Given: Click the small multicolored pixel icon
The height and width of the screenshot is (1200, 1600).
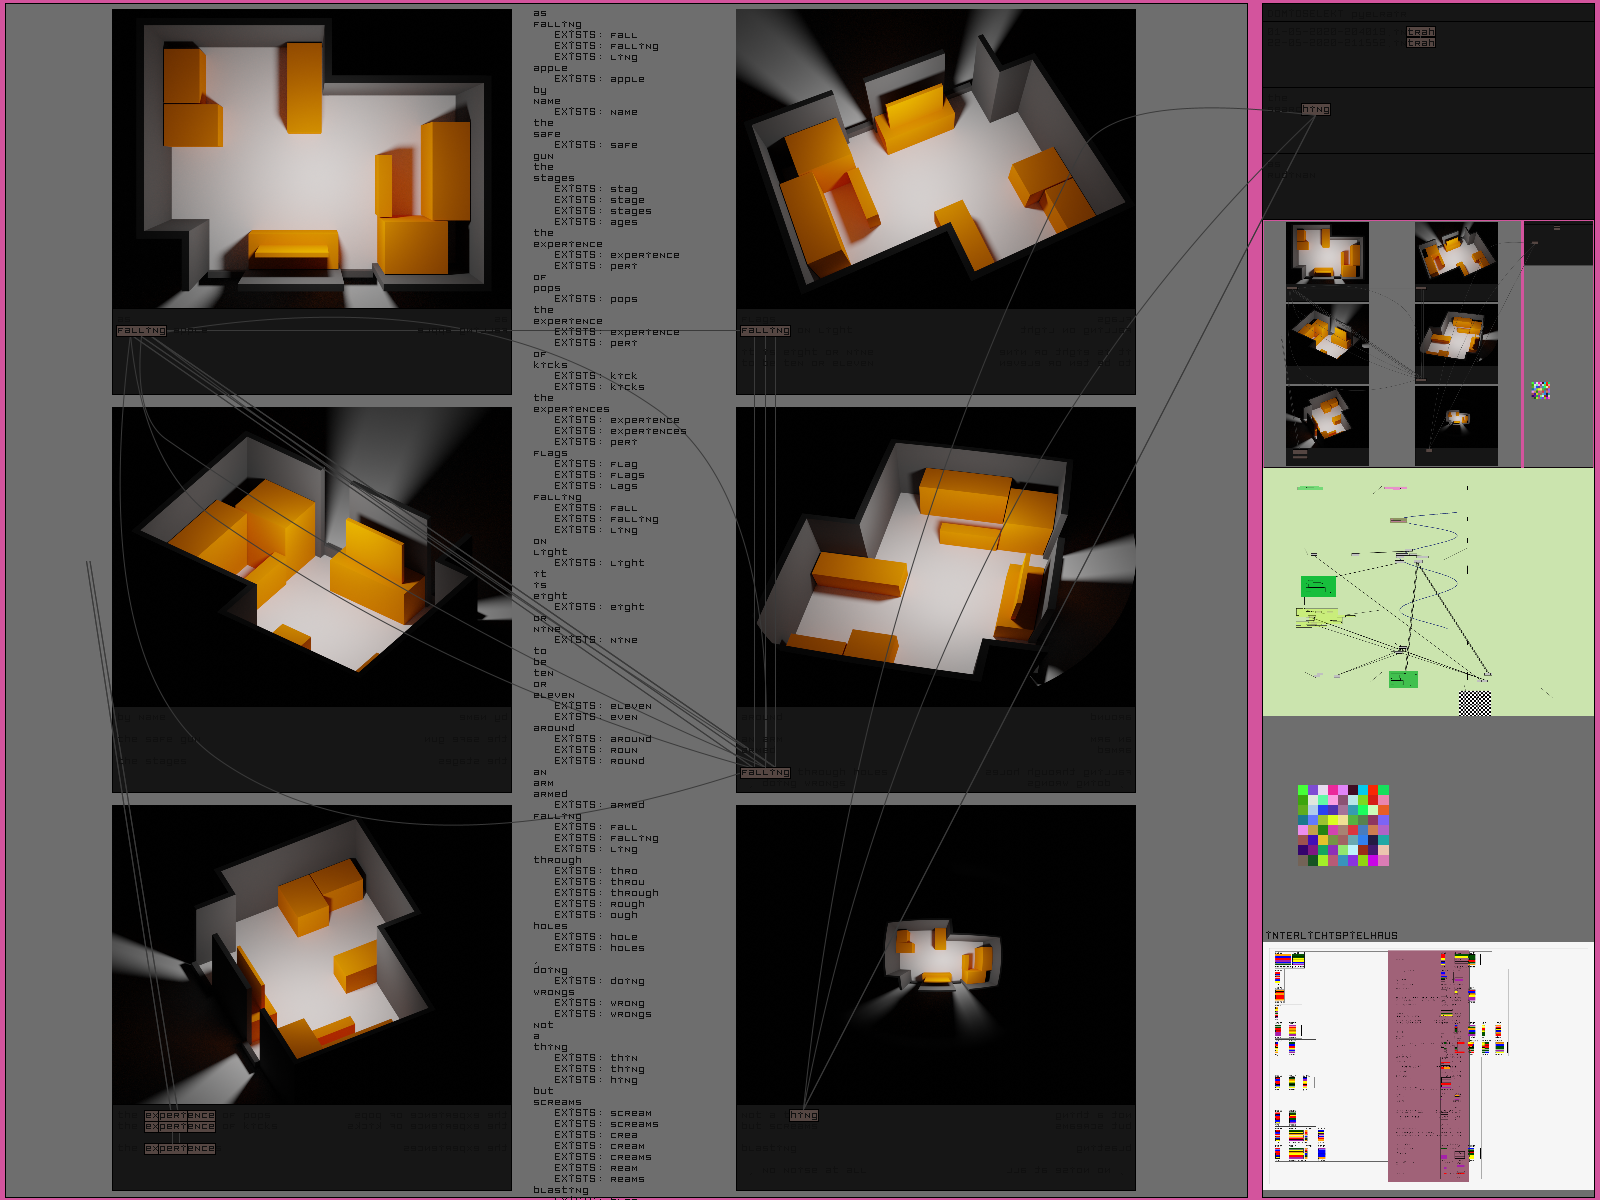Looking at the screenshot, I should [x=1540, y=390].
